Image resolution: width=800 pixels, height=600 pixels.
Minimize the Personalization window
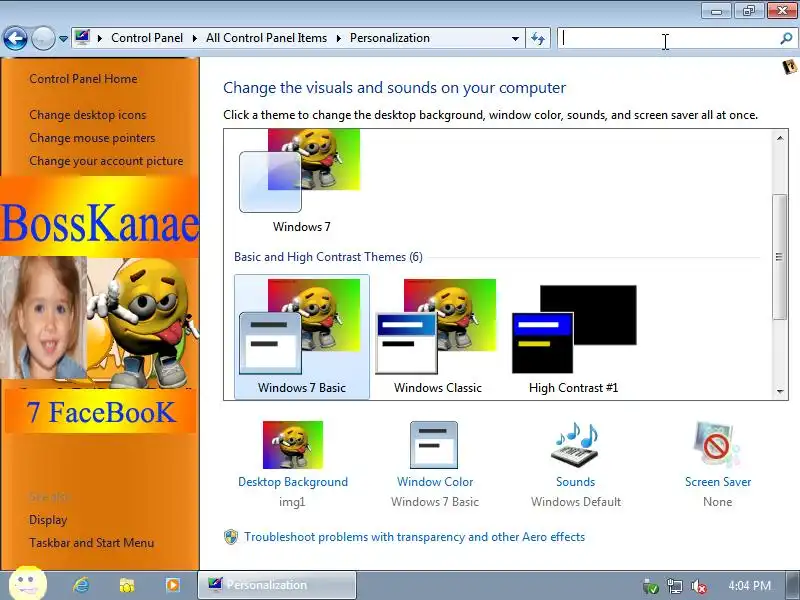(716, 11)
